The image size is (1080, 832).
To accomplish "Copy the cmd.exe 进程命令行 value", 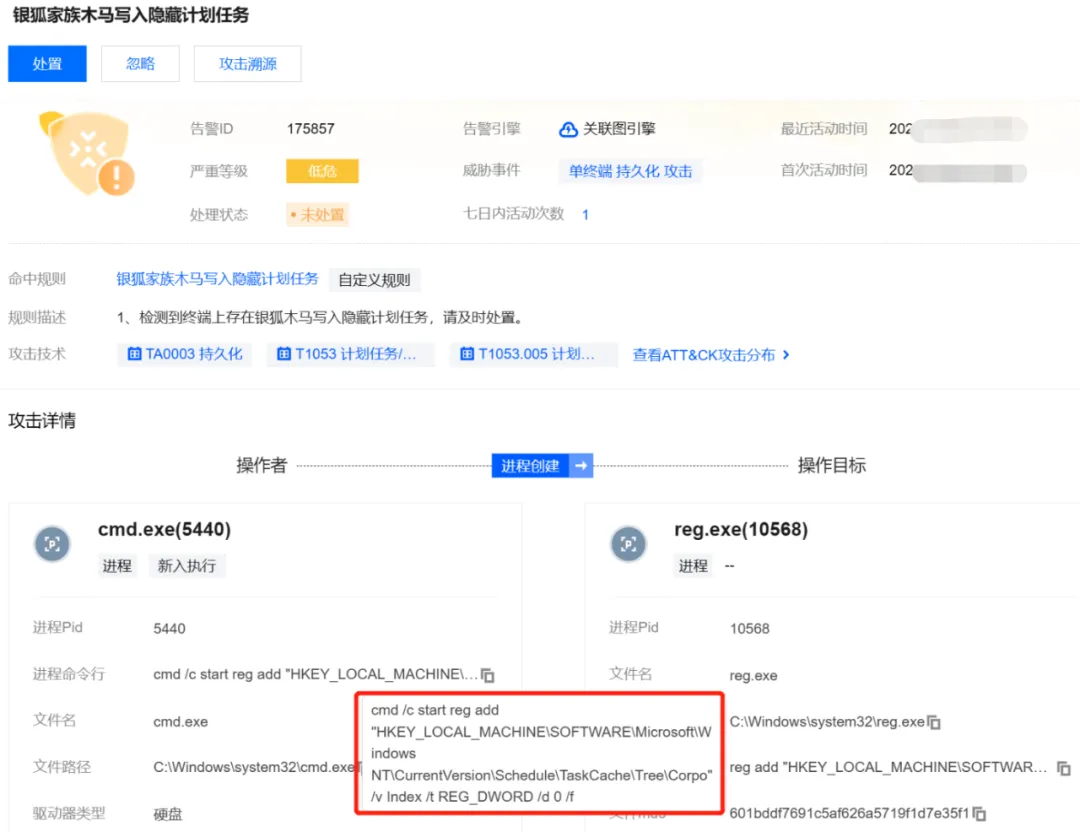I will 488,675.
